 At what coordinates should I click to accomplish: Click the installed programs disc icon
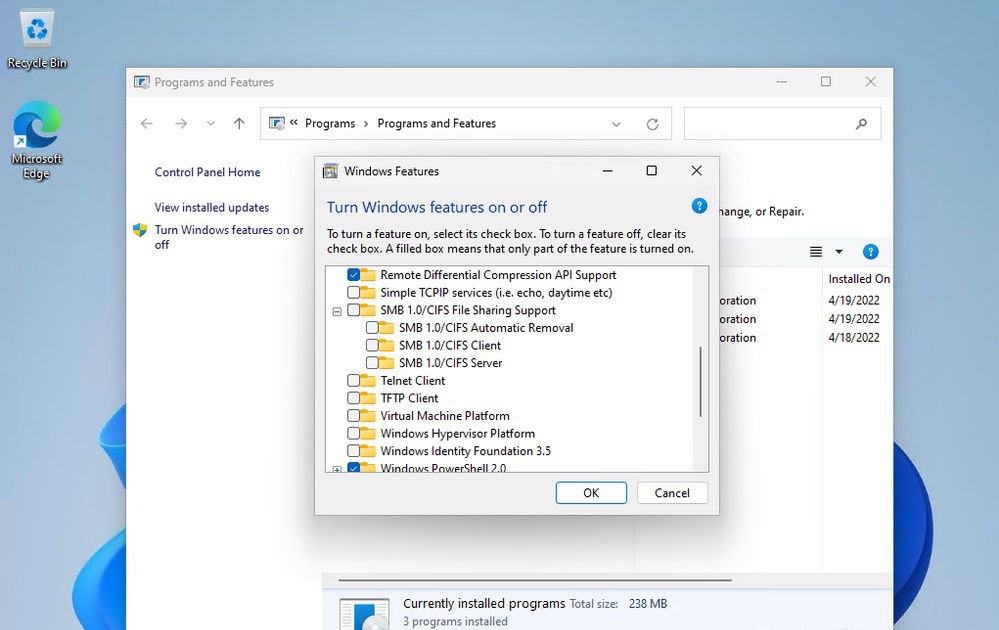click(x=364, y=614)
